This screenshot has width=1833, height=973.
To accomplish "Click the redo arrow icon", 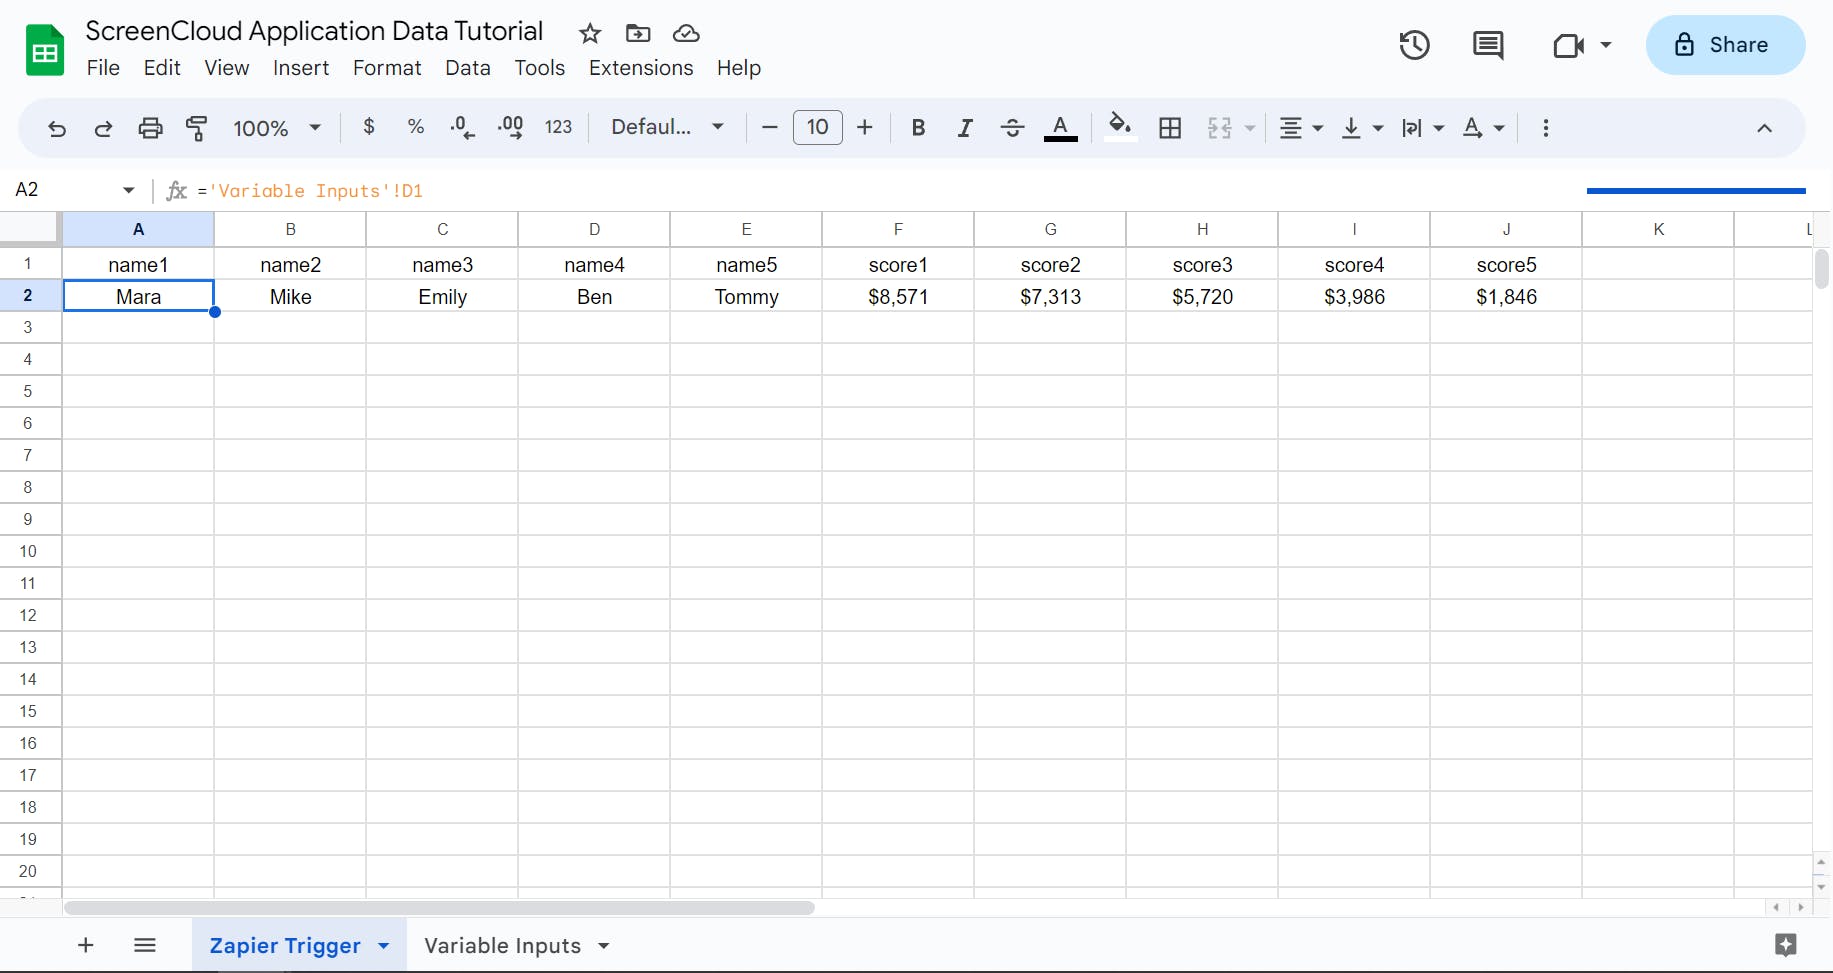I will pos(103,128).
